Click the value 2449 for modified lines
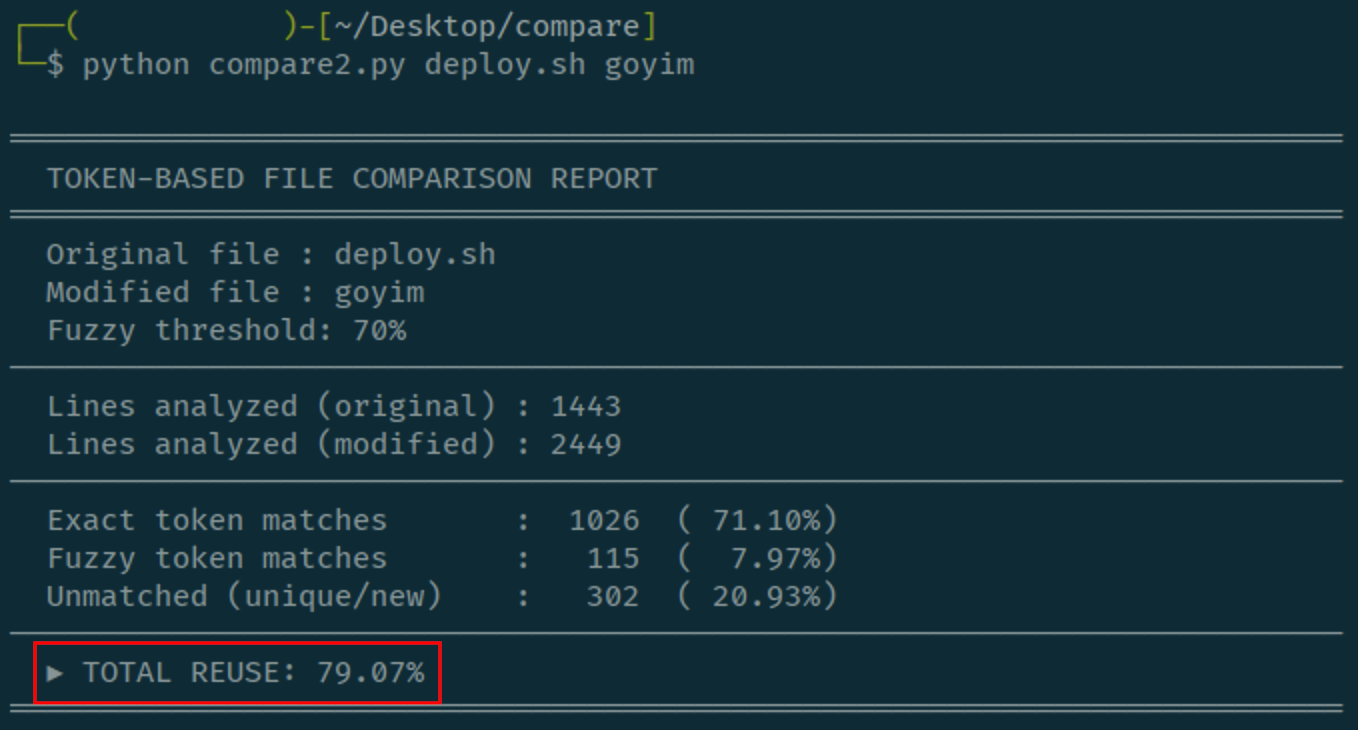The height and width of the screenshot is (730, 1358). tap(586, 444)
